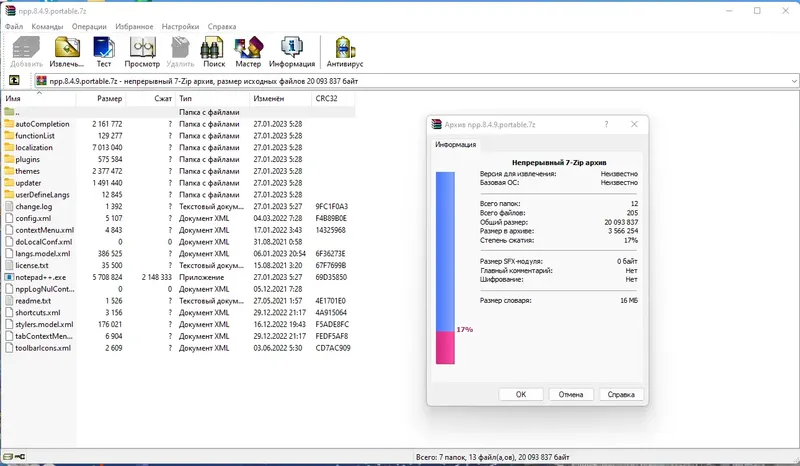Select the notepad++.exe file row
Screen dimensions: 800x466
pyautogui.click(x=178, y=277)
